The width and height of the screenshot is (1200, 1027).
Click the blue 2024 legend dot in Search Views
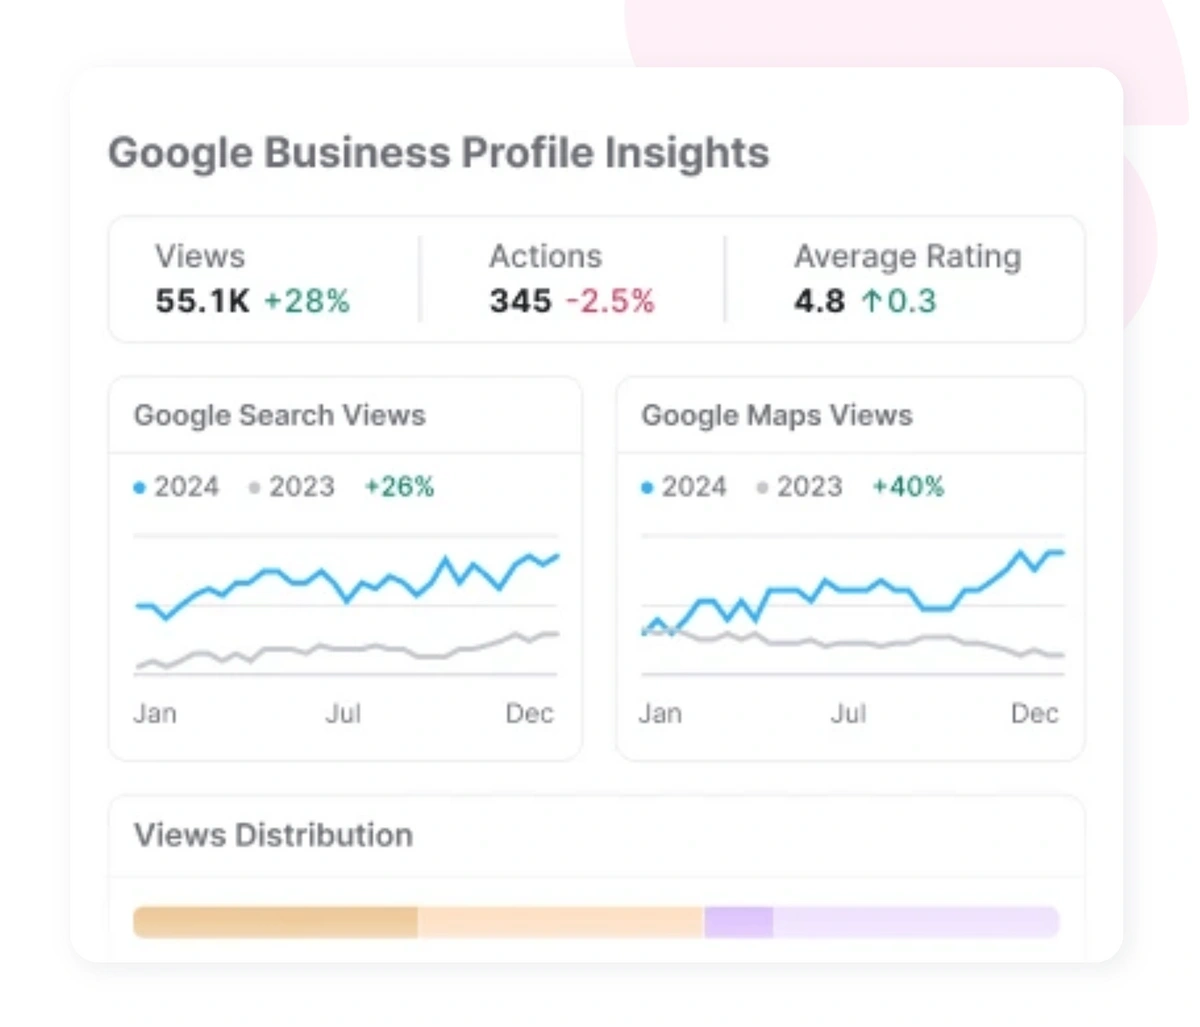tap(140, 488)
